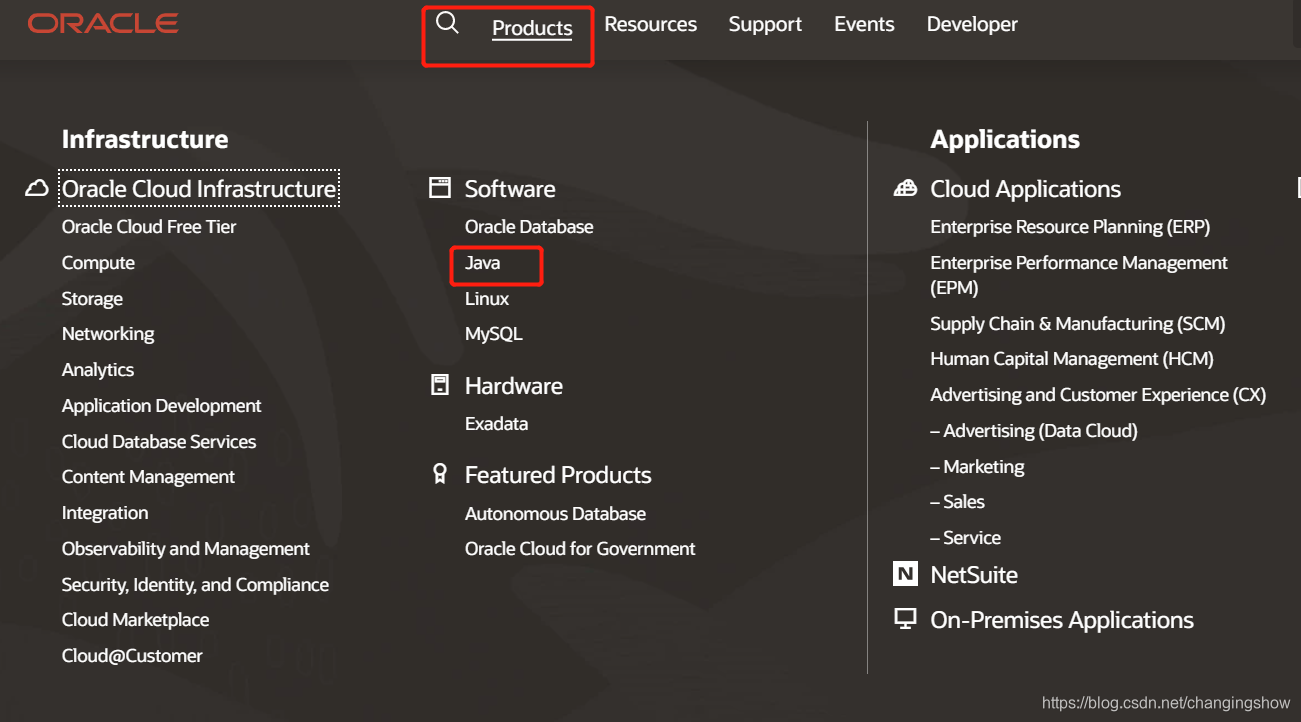
Task: Open the Products menu
Action: (532, 28)
